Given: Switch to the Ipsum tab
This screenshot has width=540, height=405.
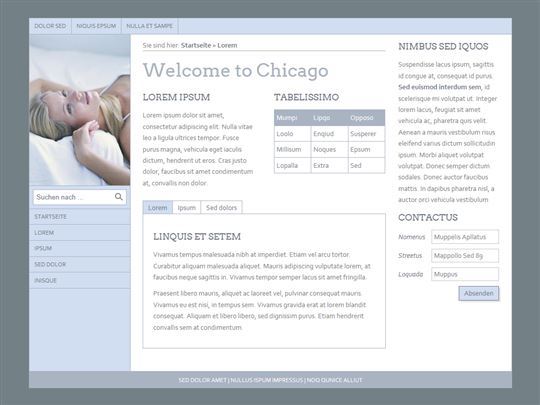Looking at the screenshot, I should [187, 208].
